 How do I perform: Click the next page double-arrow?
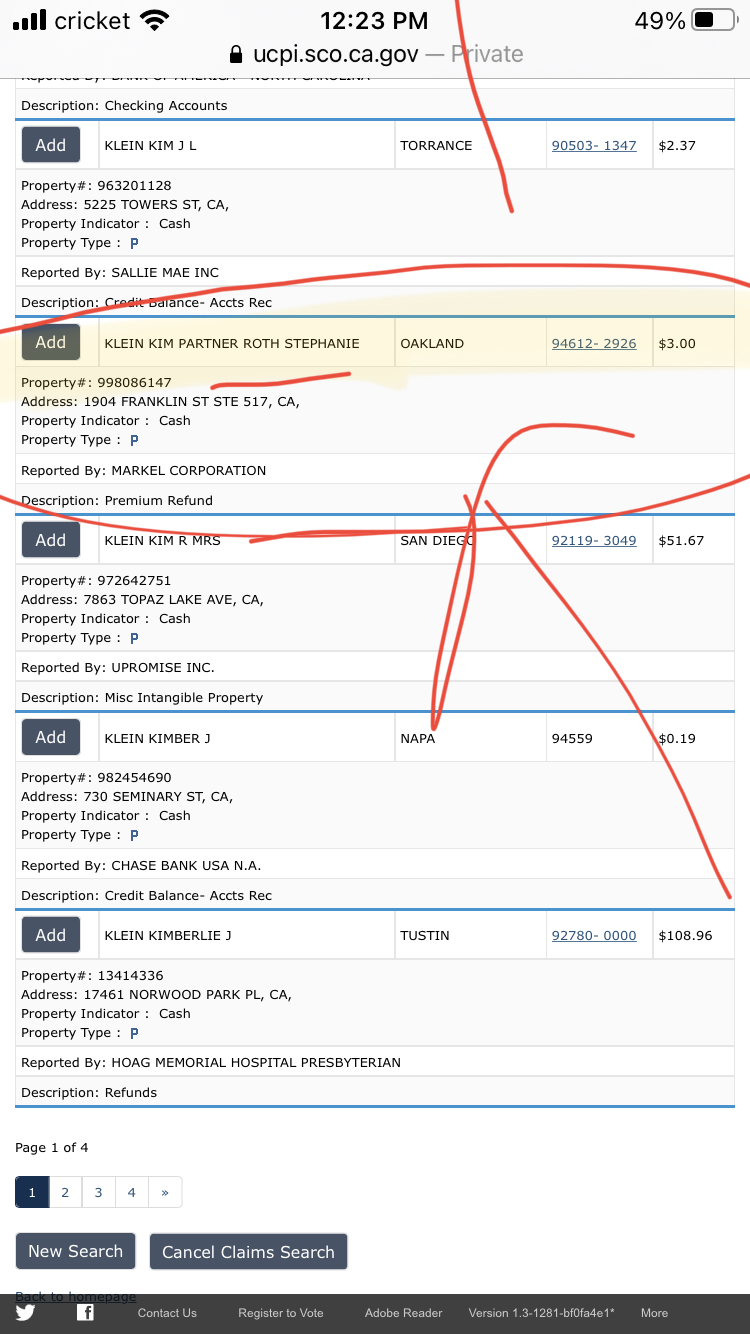(165, 1192)
